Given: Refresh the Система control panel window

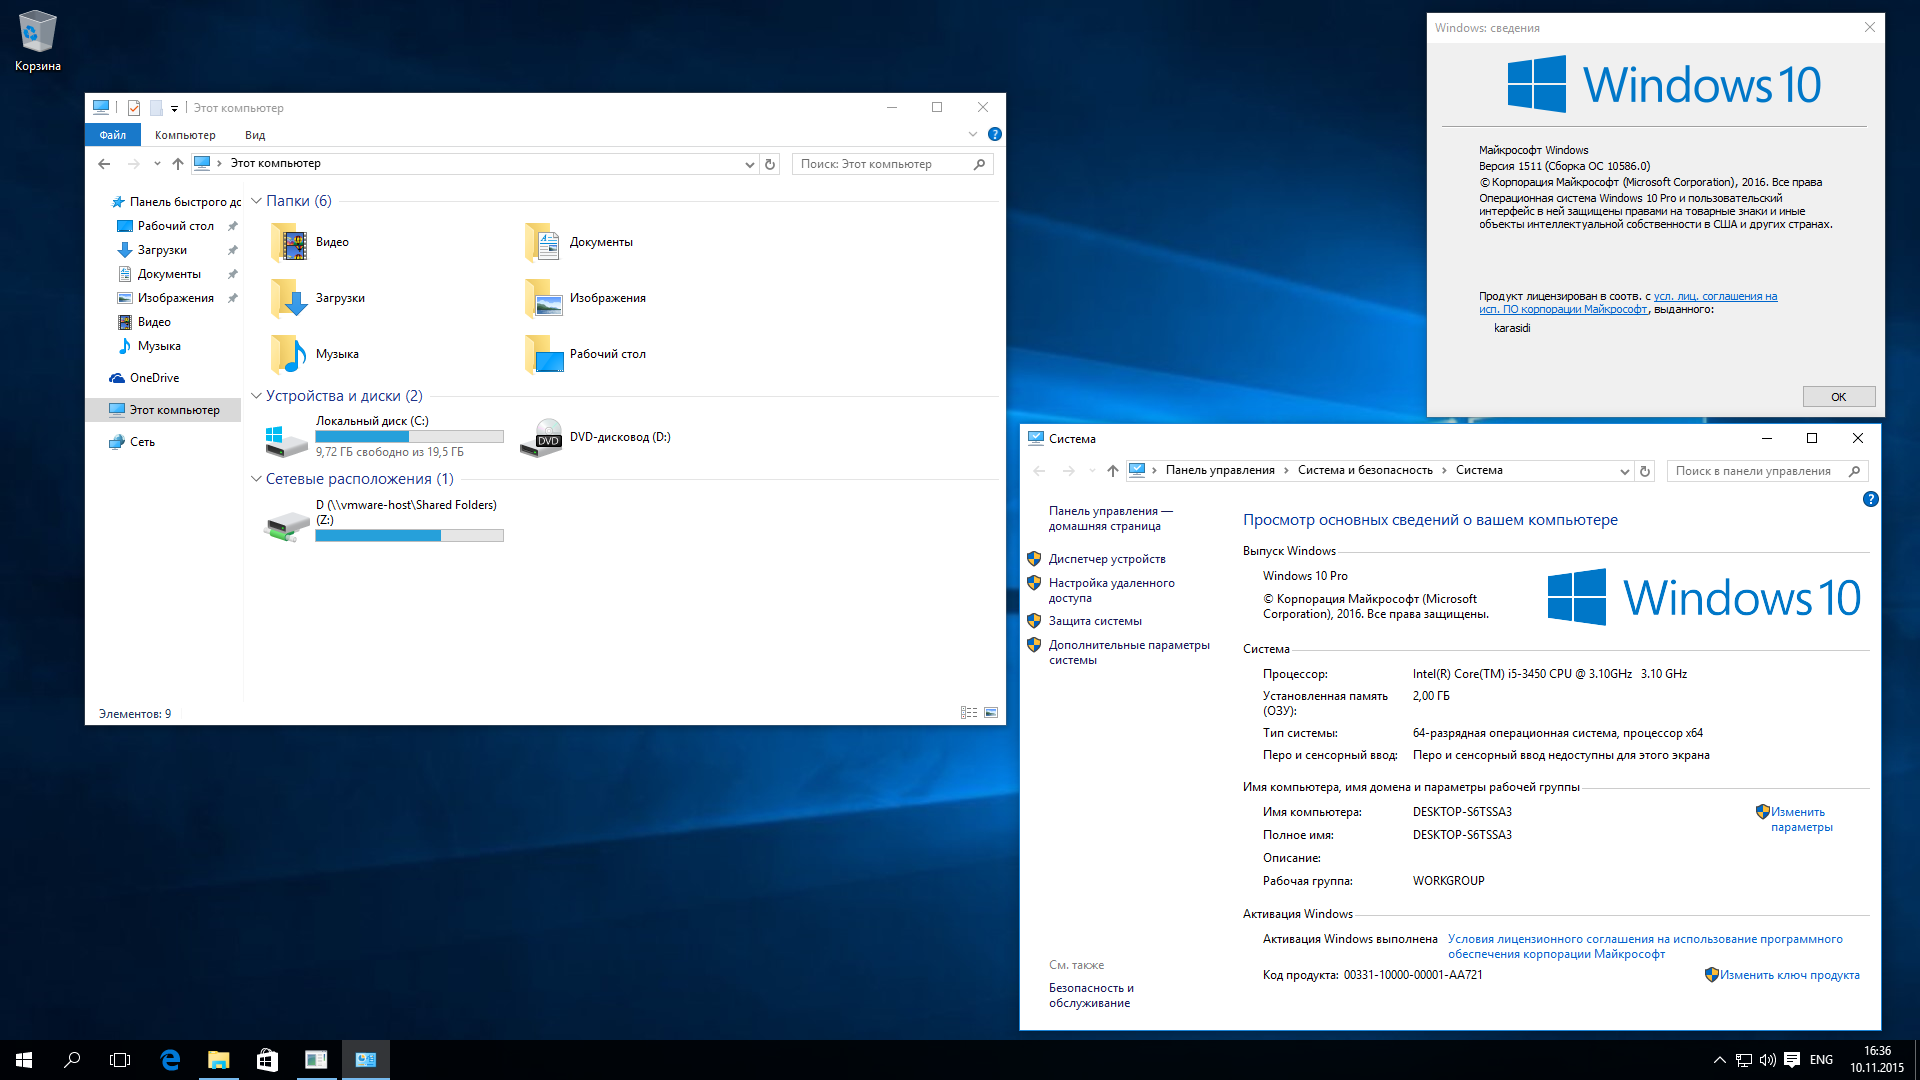Looking at the screenshot, I should click(x=1645, y=471).
